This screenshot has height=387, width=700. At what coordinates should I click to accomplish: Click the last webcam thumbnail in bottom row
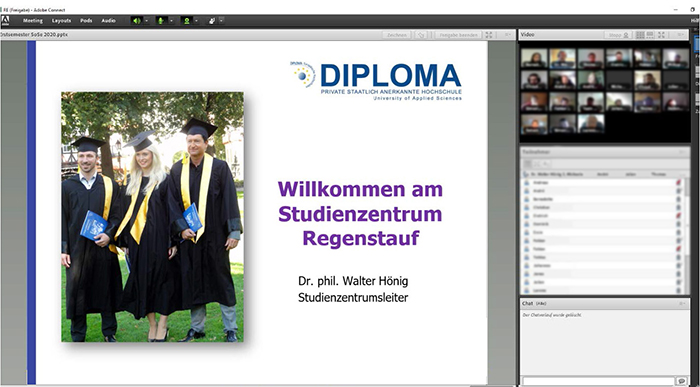[591, 124]
